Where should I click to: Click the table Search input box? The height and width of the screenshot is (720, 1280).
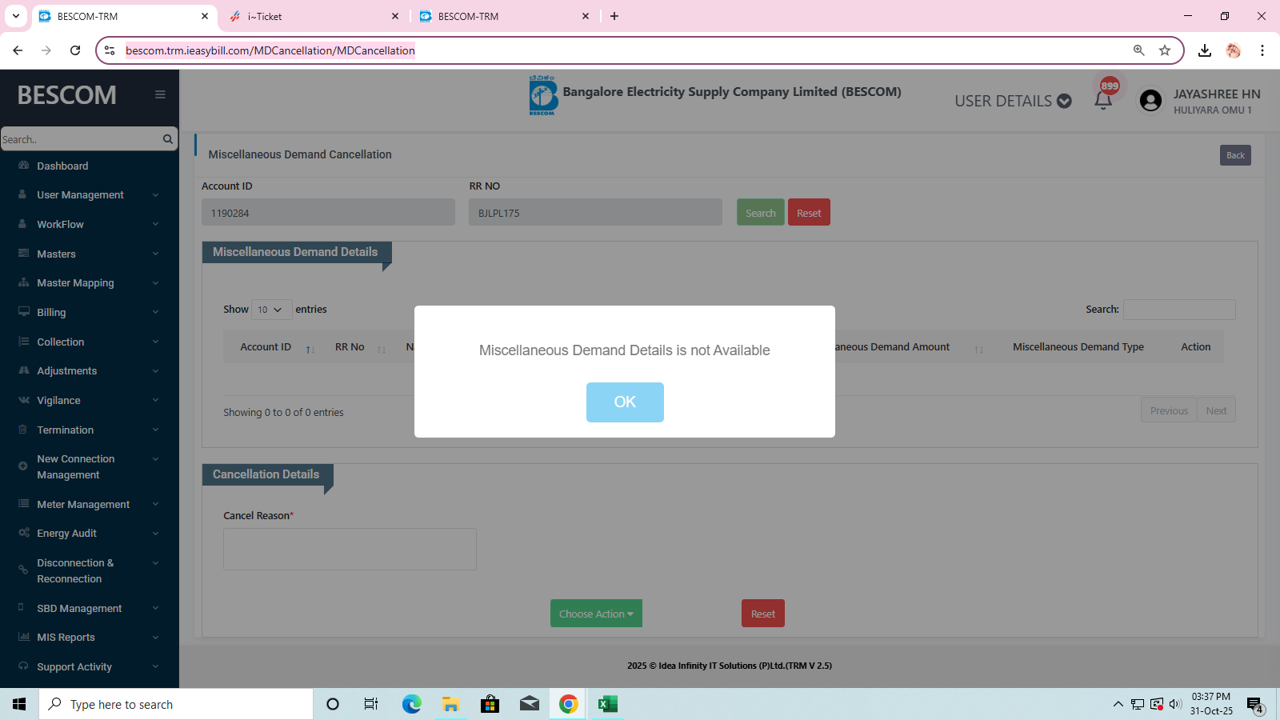click(x=1179, y=310)
